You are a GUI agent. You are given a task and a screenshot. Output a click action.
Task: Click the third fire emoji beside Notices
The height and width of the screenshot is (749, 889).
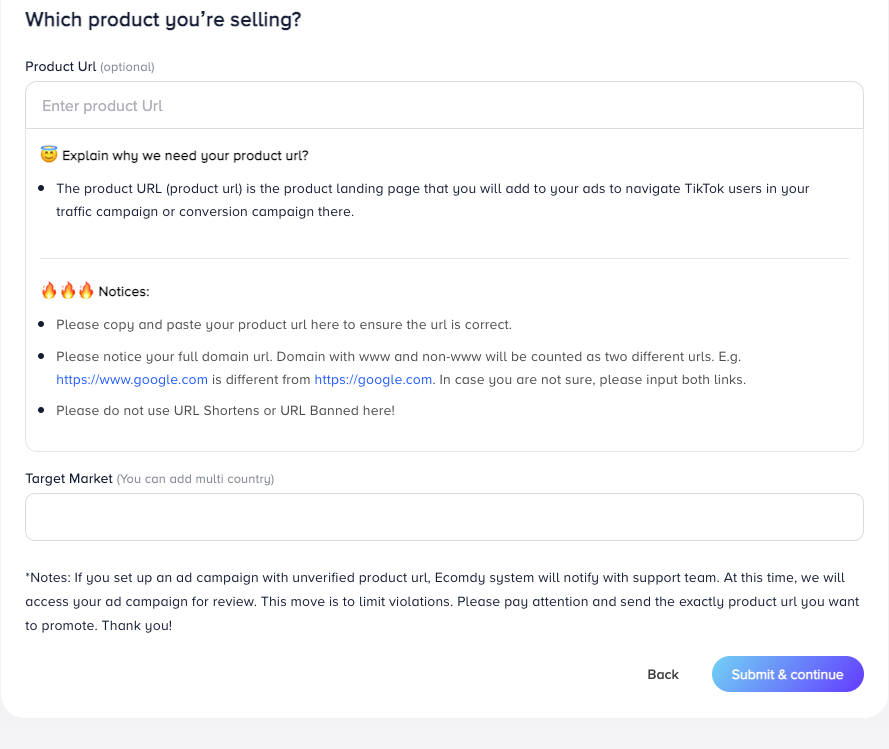pos(86,291)
